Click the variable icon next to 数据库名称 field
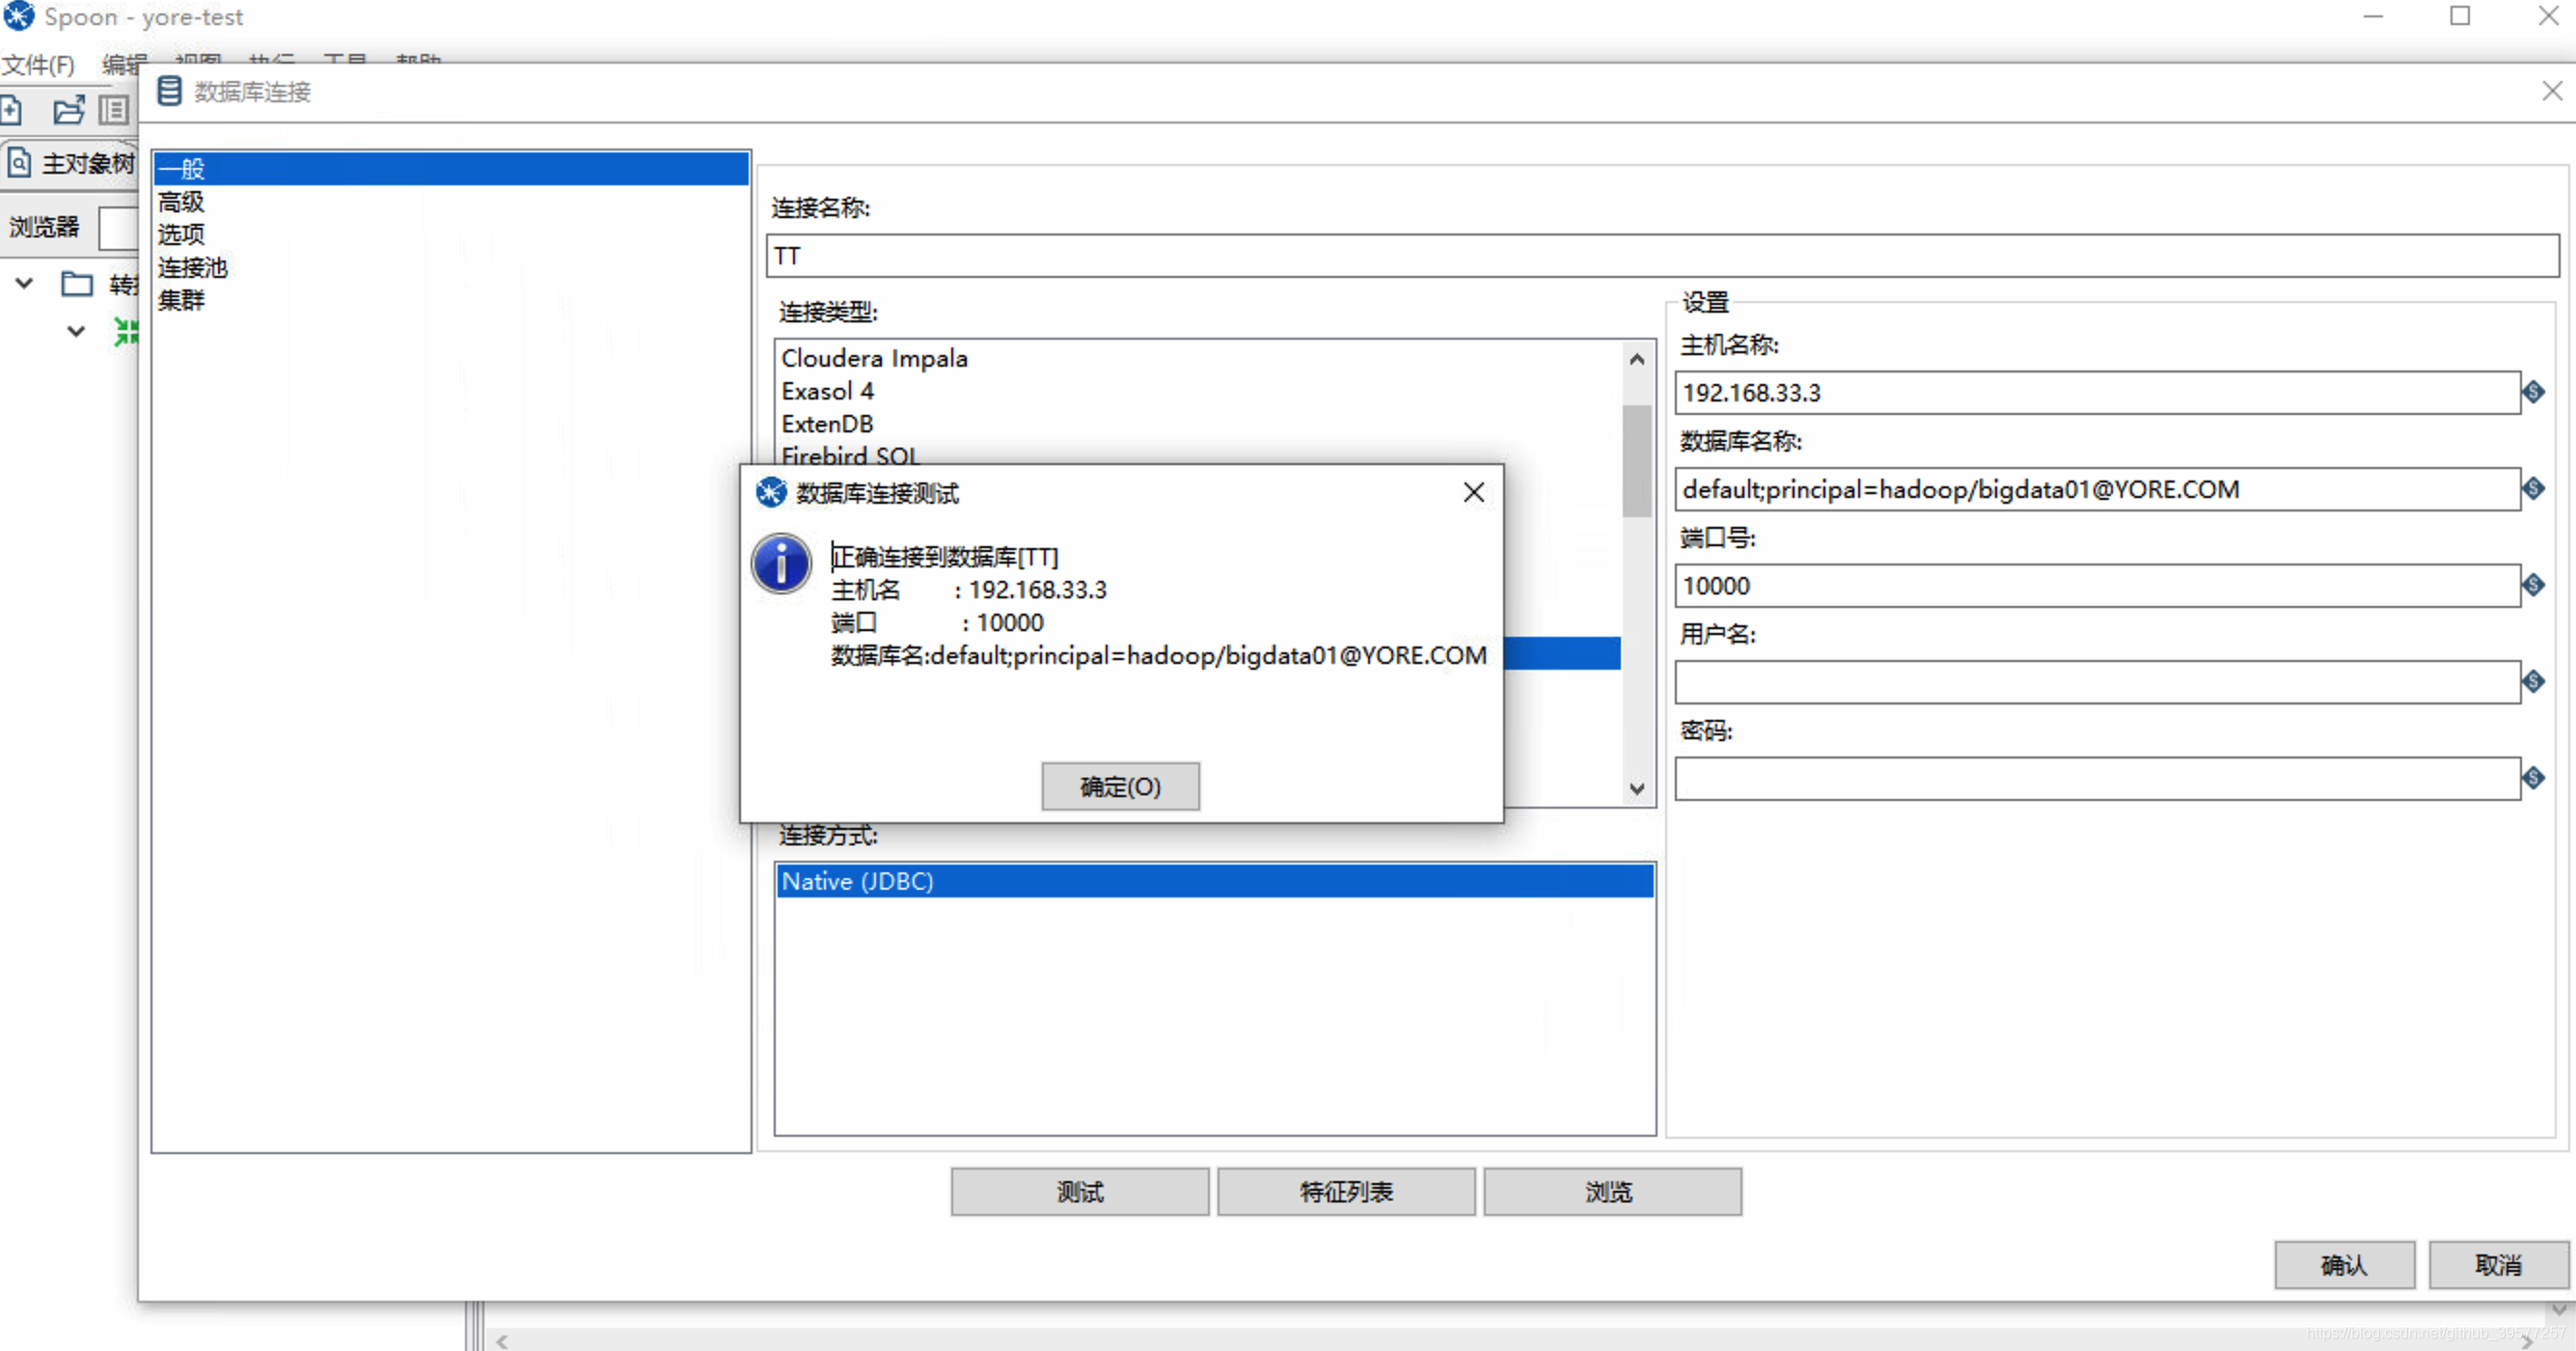The width and height of the screenshot is (2576, 1351). coord(2534,488)
